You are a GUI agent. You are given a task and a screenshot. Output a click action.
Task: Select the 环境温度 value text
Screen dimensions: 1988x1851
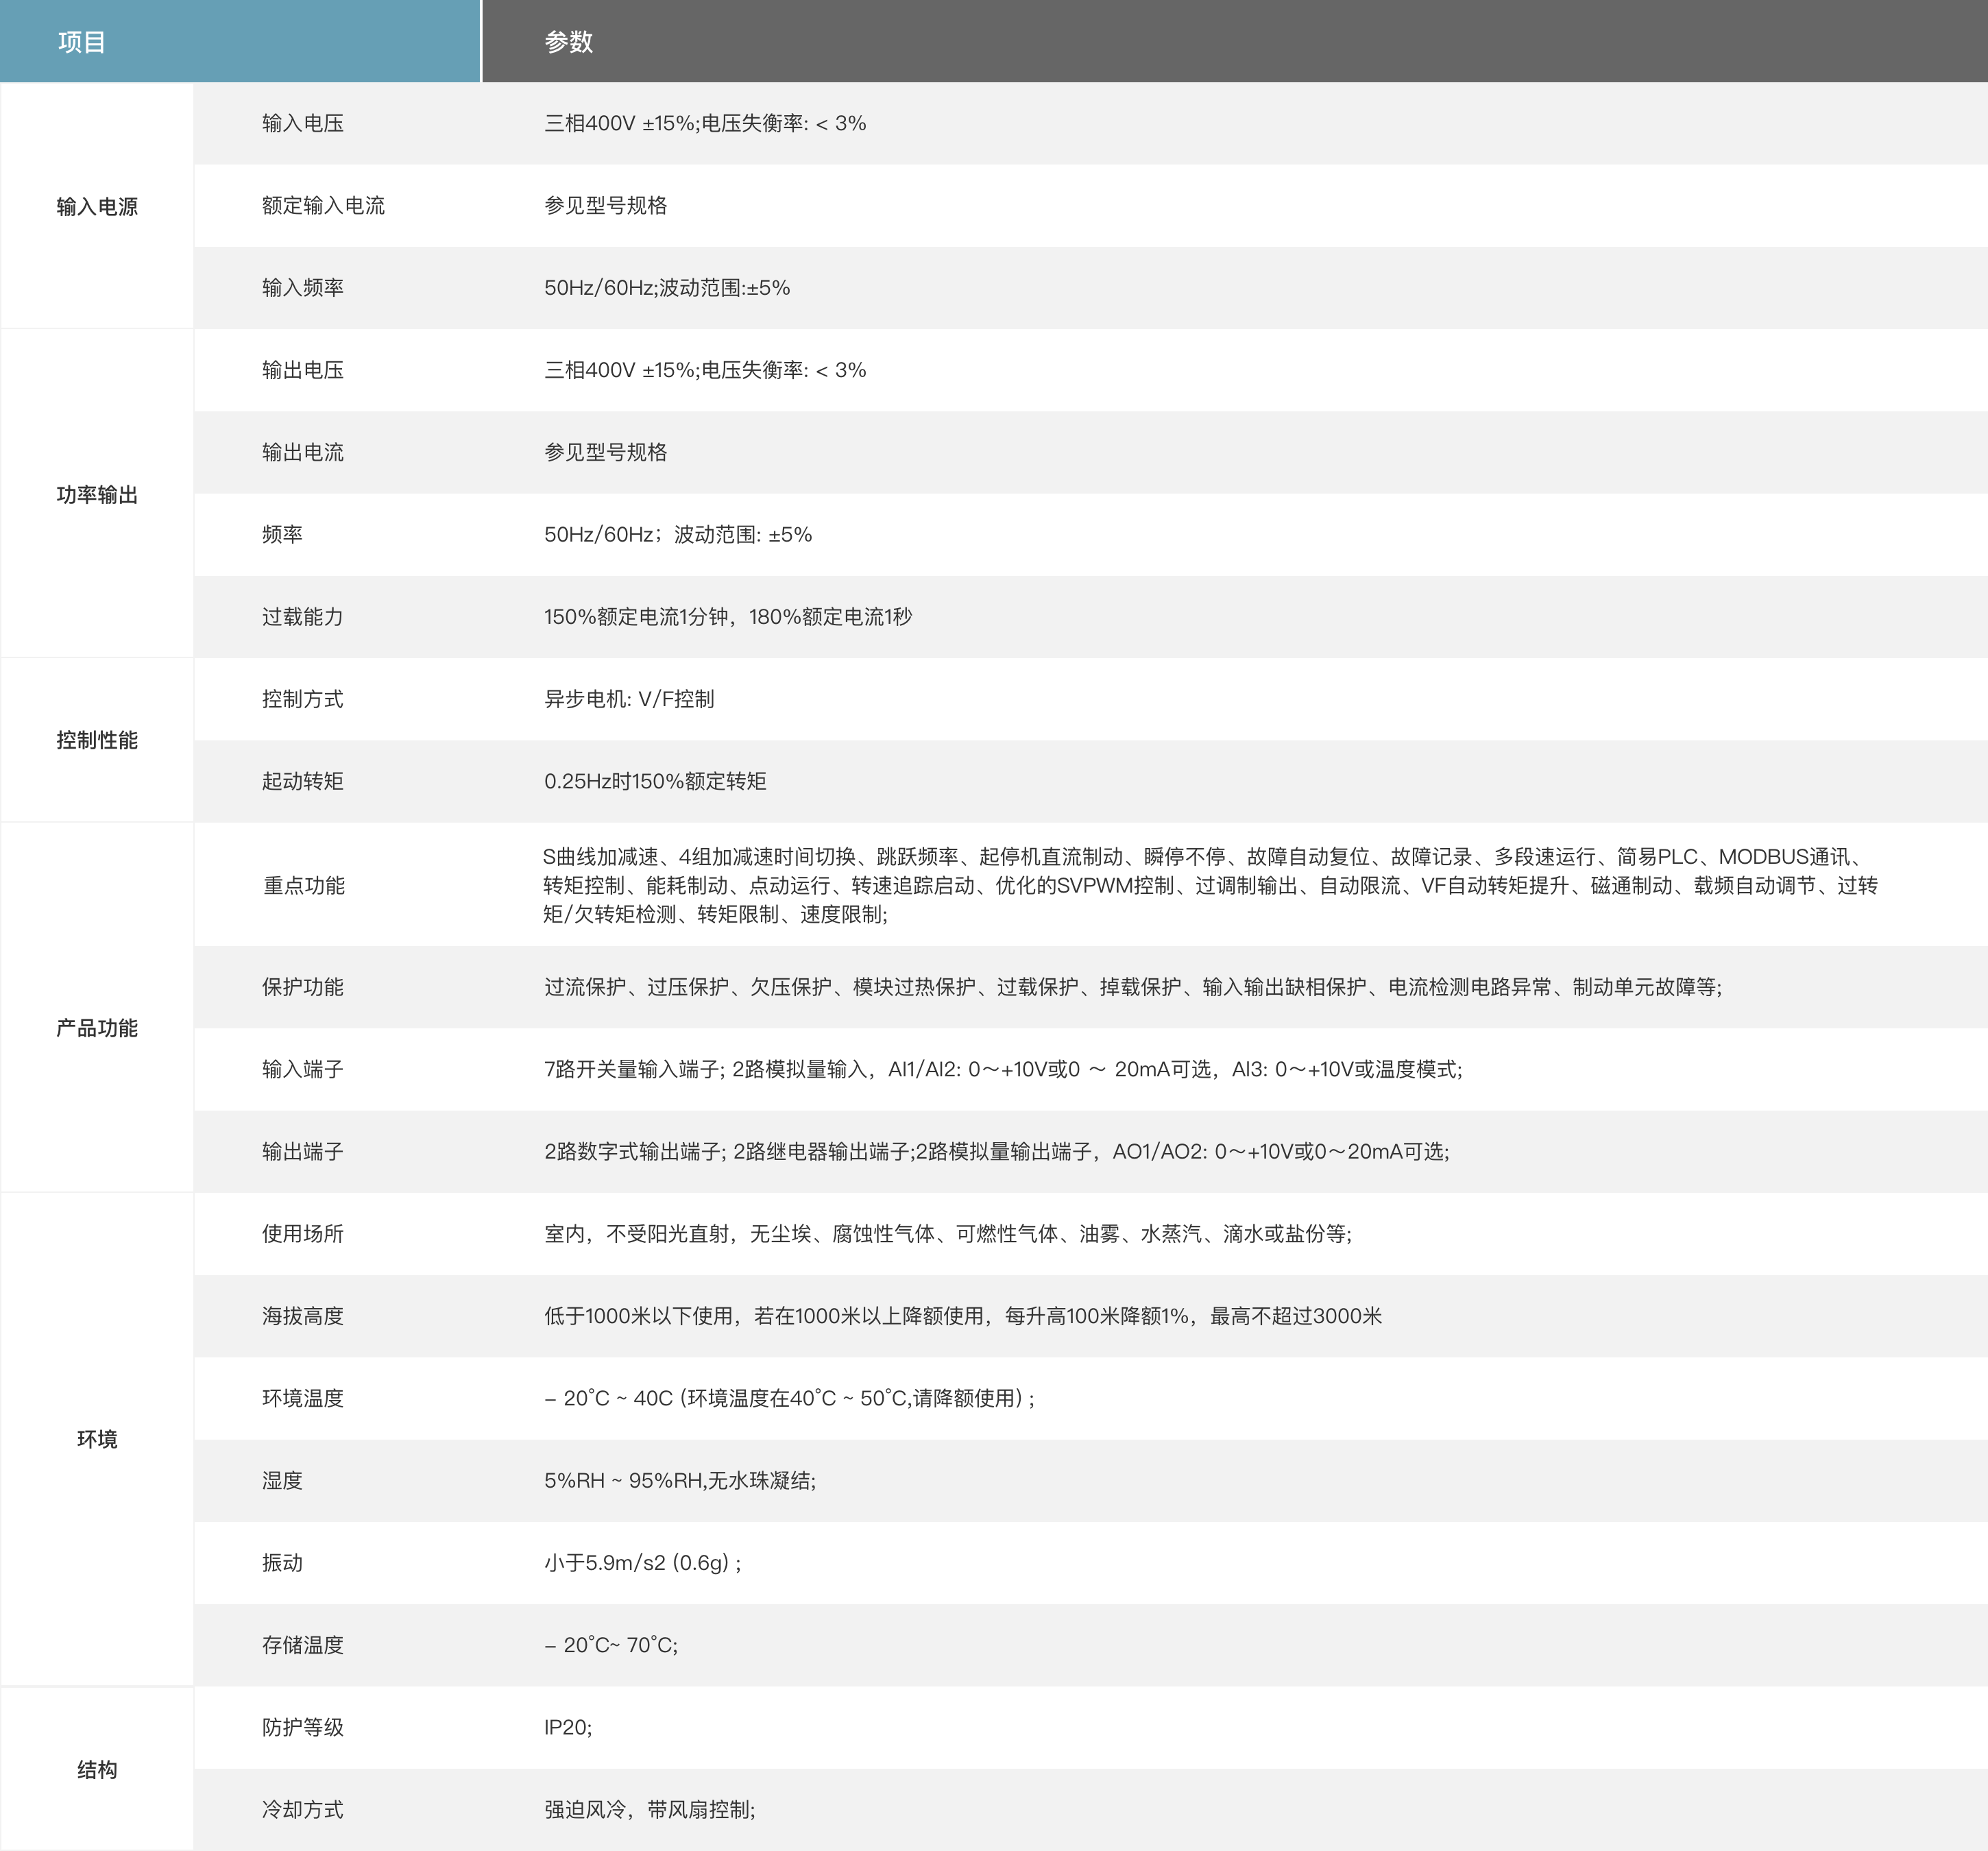click(x=789, y=1398)
